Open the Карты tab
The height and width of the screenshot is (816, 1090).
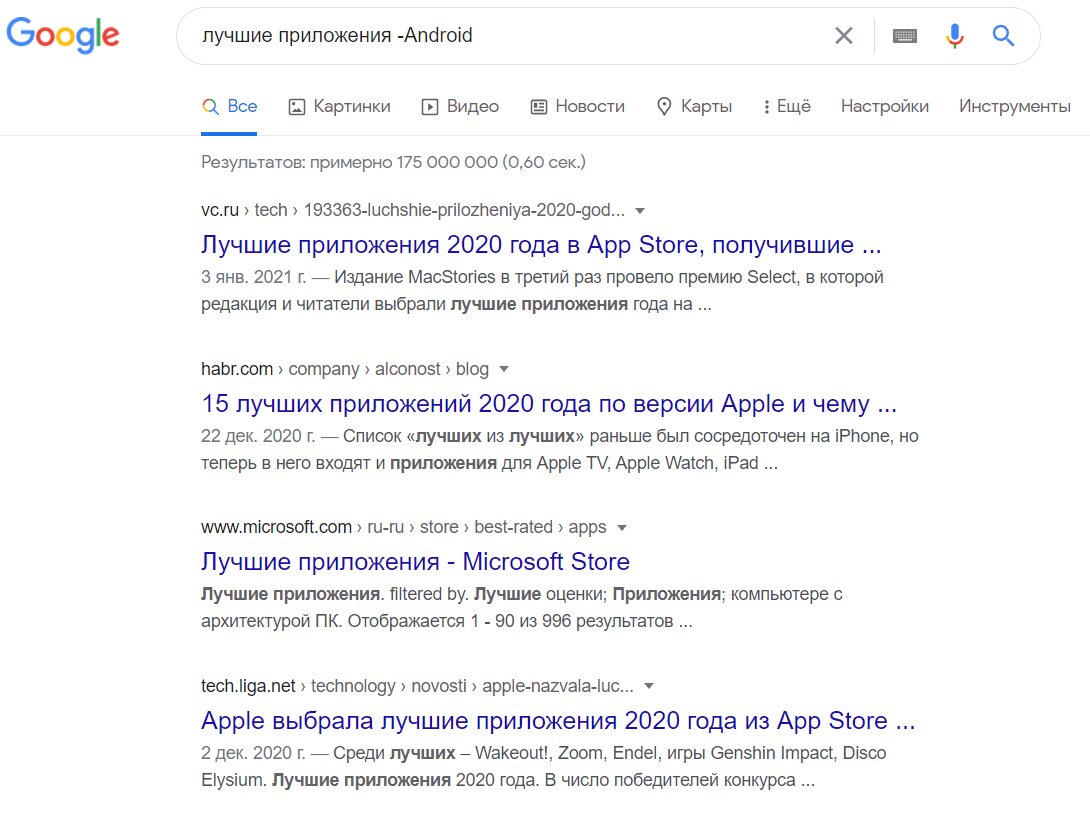(694, 106)
